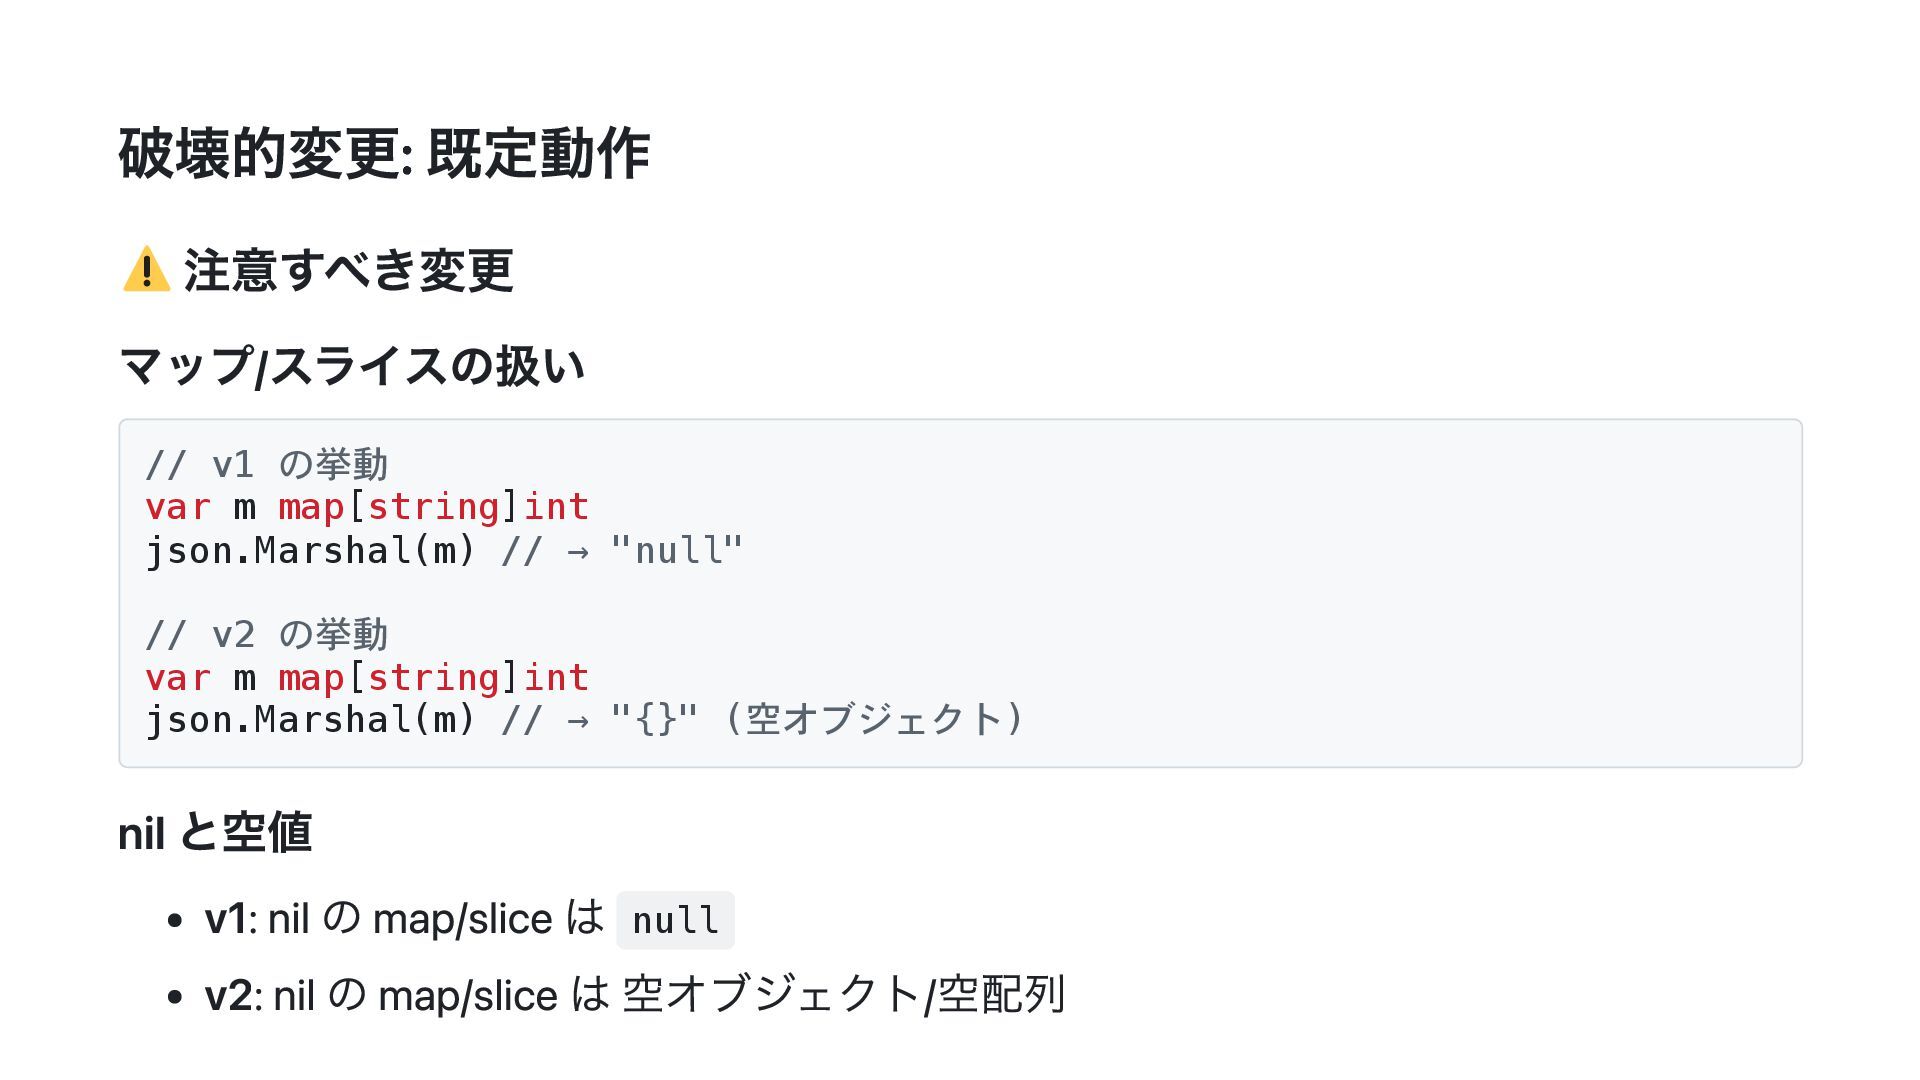The image size is (1920, 1080).
Task: Click the 空オブジェクト/空配列 text in the v2 bullet
Action: click(x=843, y=995)
